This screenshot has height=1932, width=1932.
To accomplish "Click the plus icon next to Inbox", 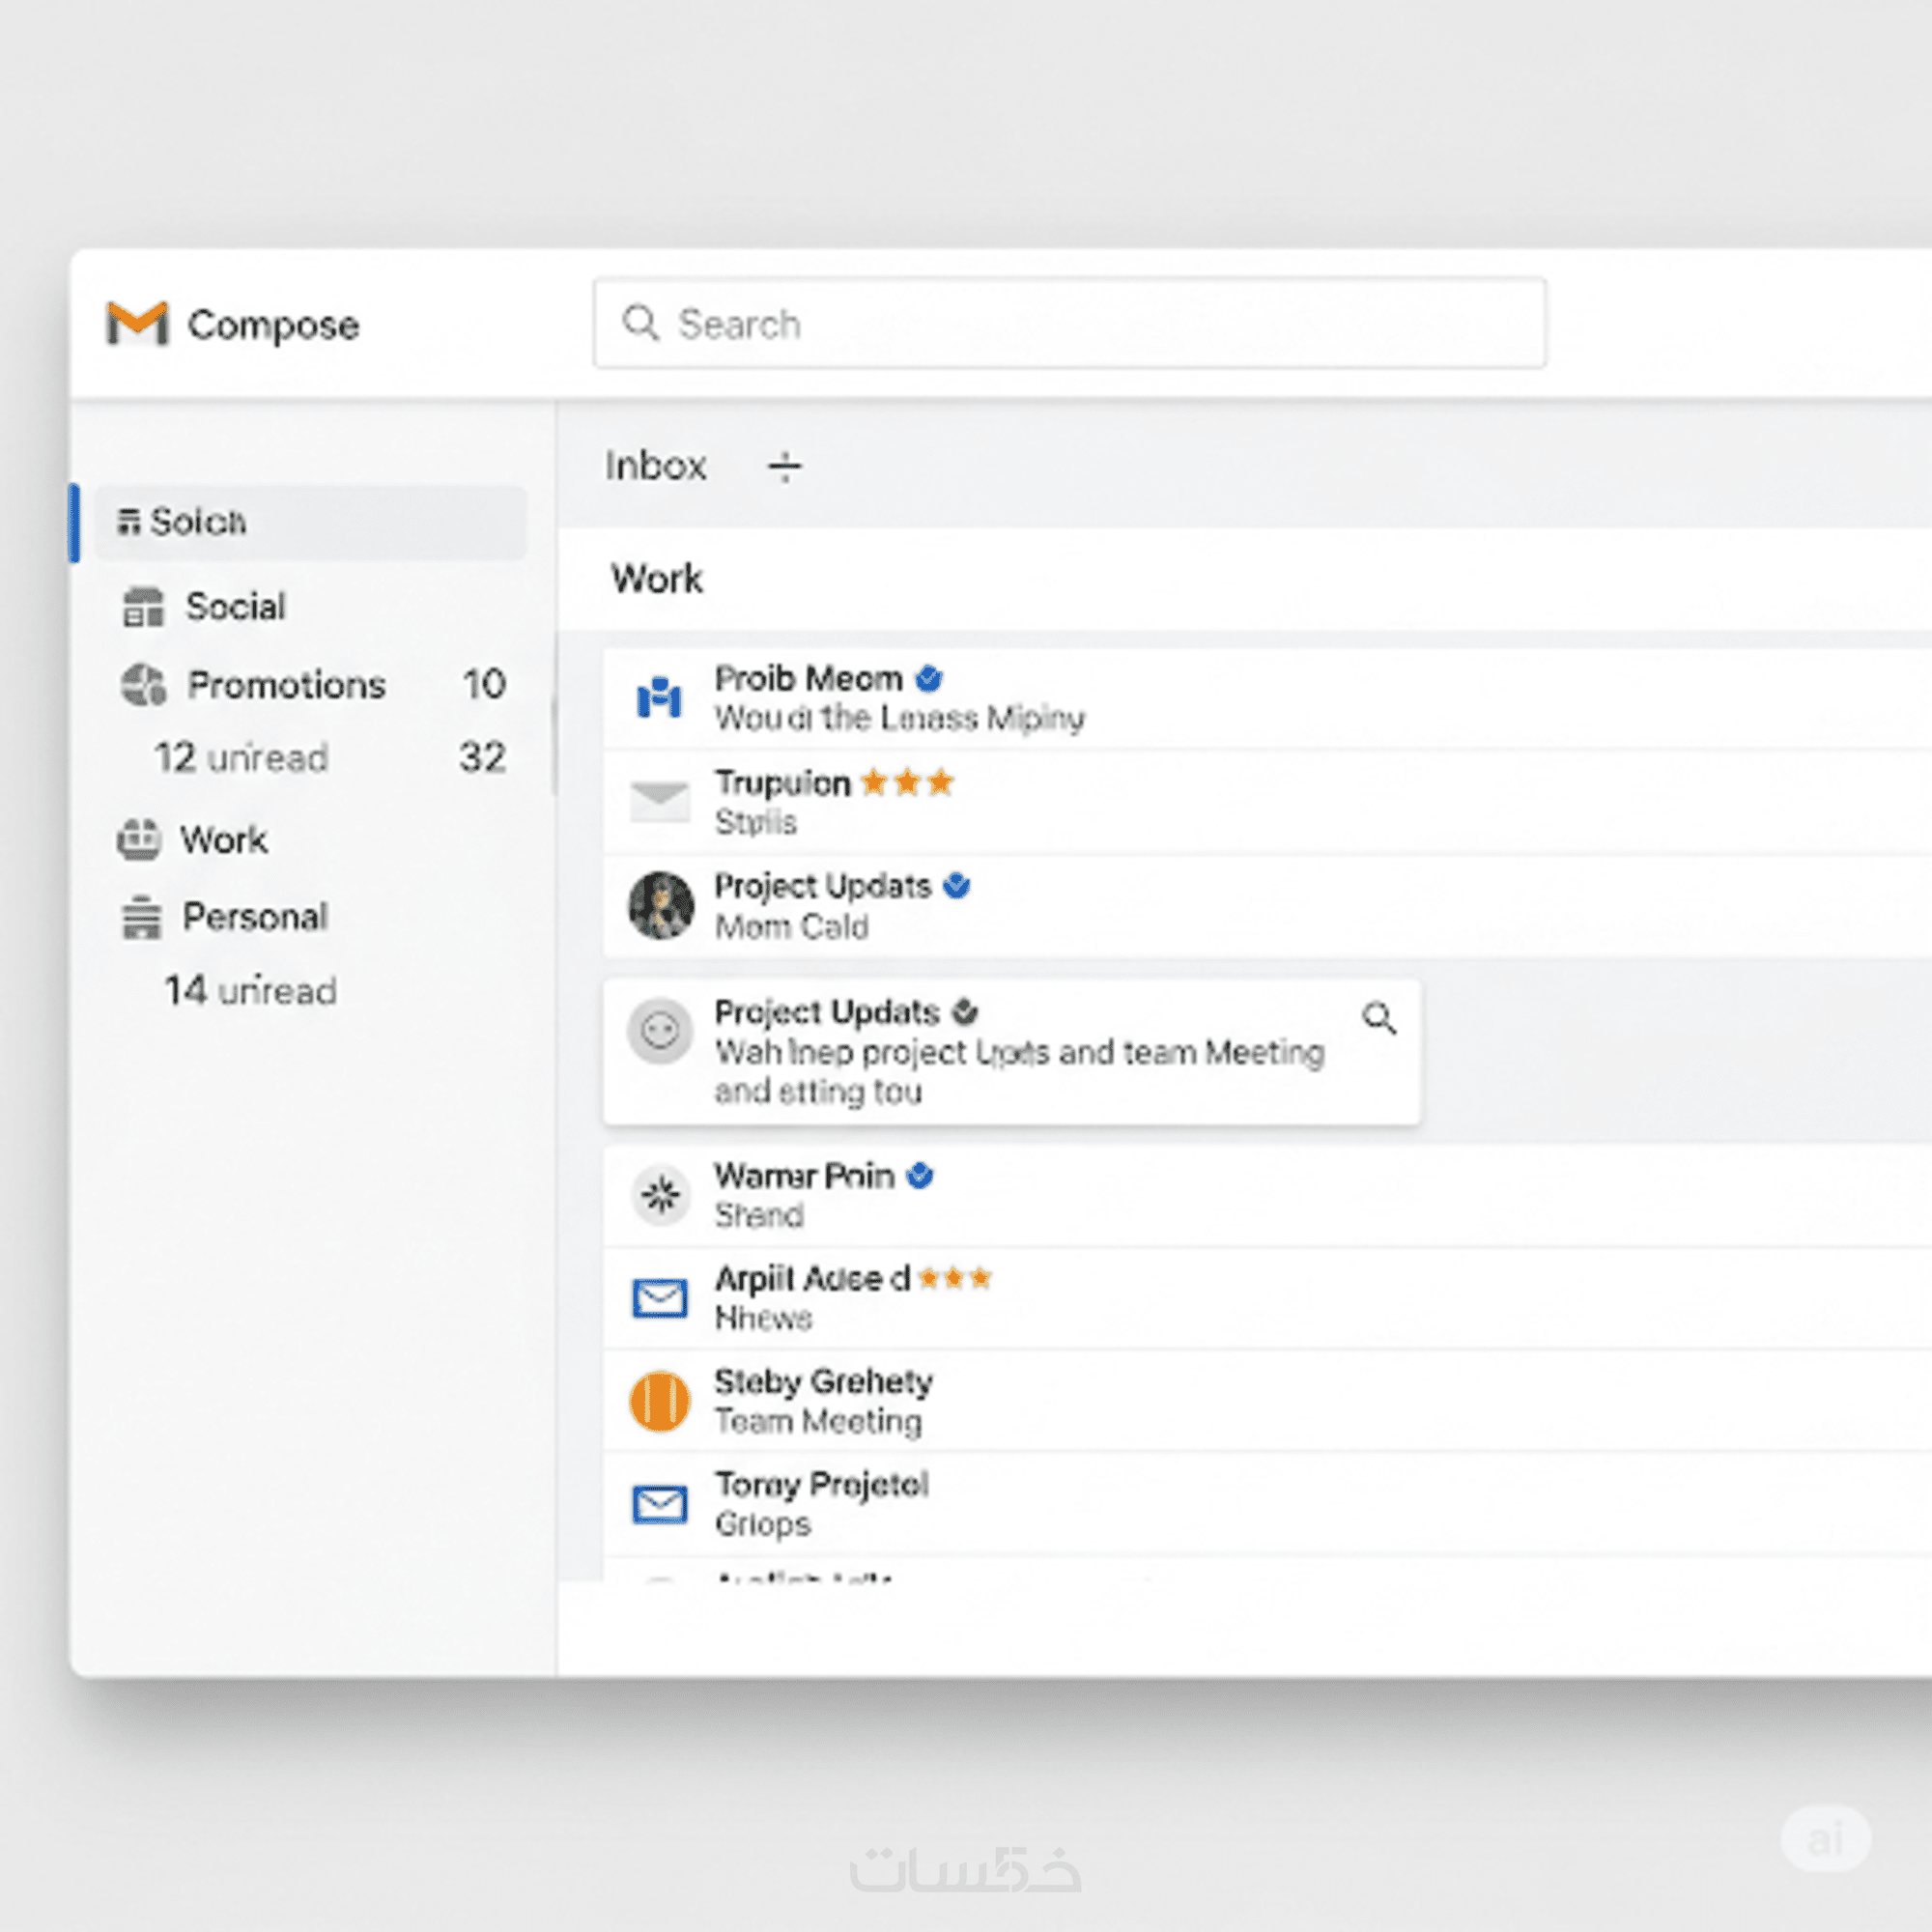I will pyautogui.click(x=784, y=466).
